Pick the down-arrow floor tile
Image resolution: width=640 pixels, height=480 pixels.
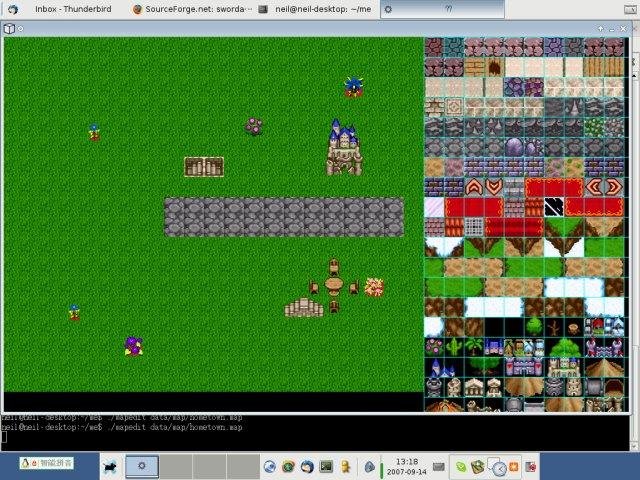tap(494, 187)
